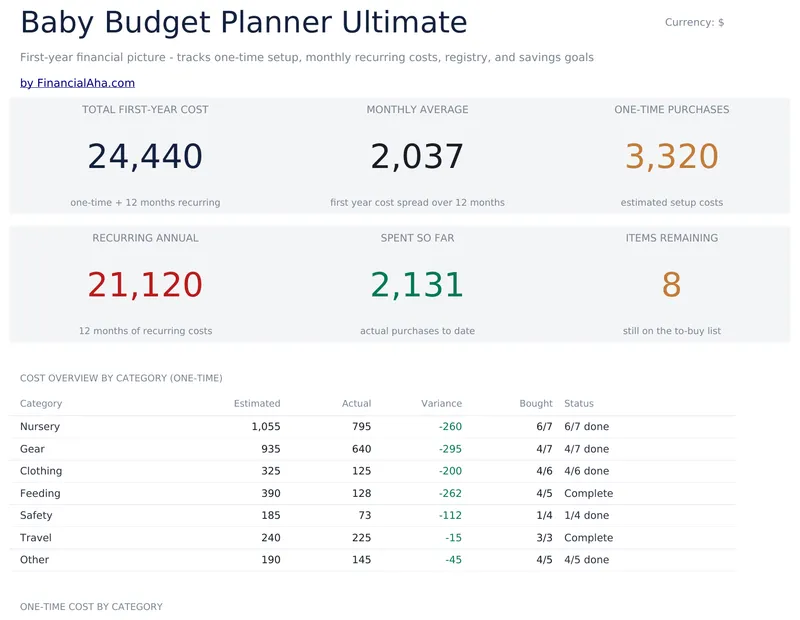
Task: Click Safety variance -112
Action: click(451, 515)
